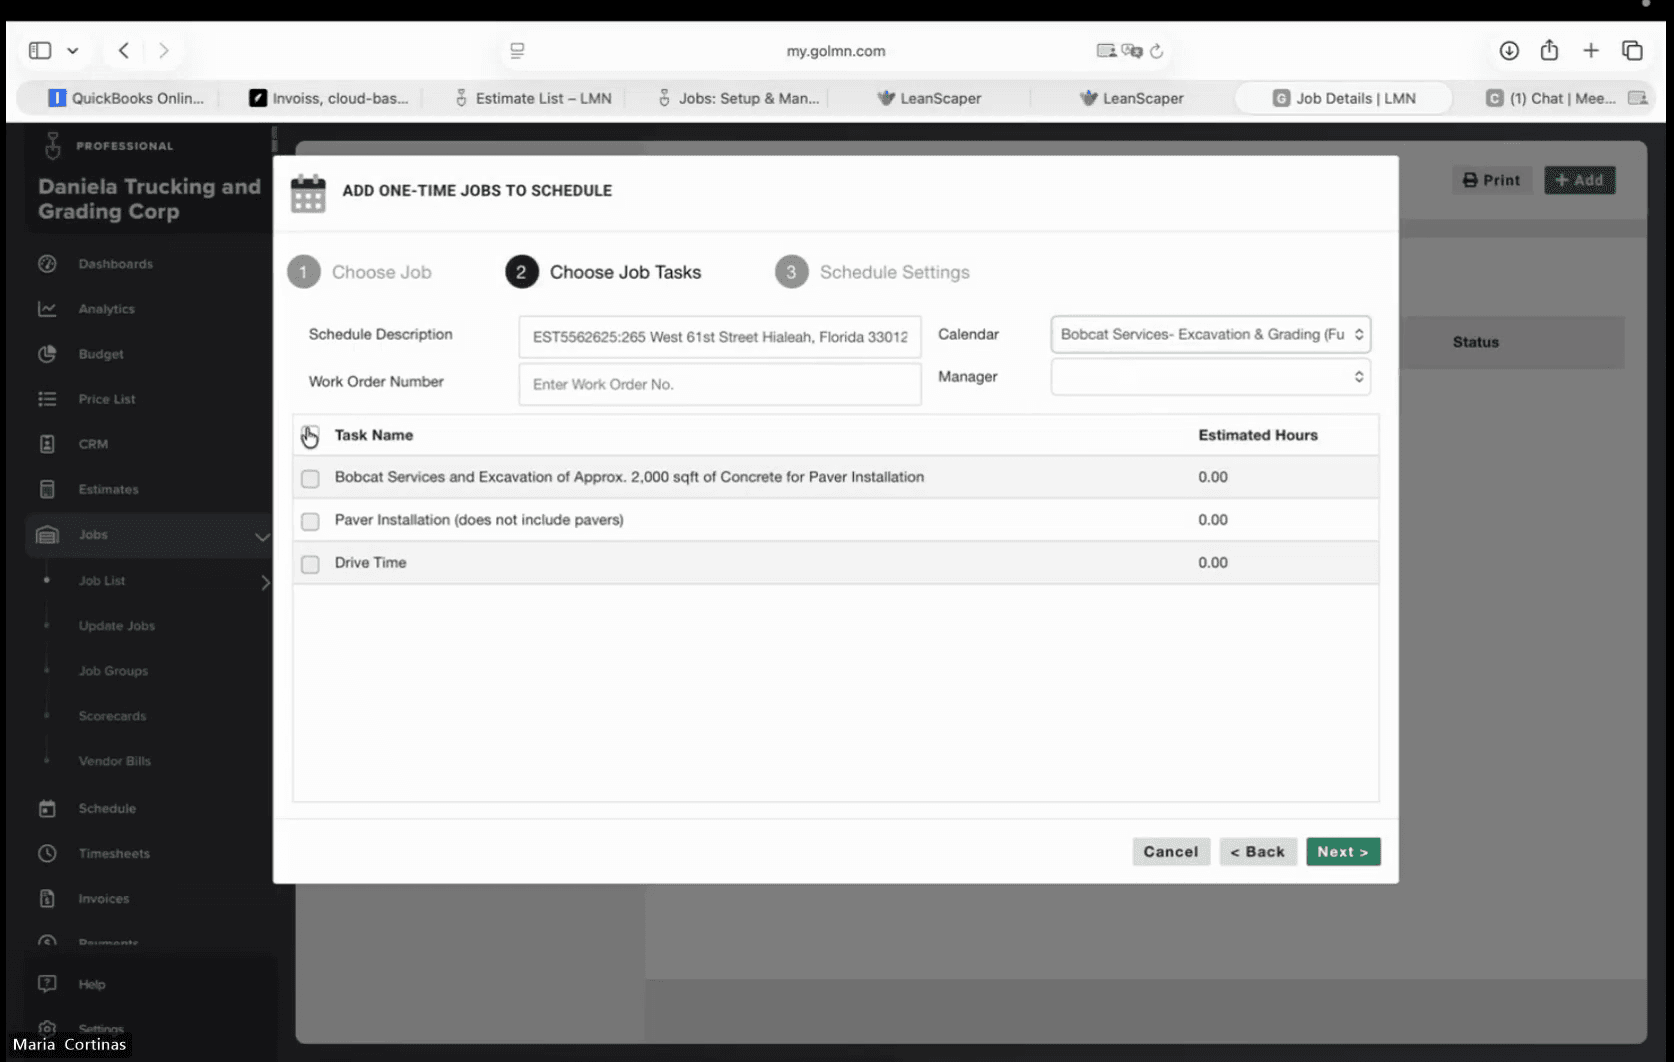Go to step 1 Choose Job
1674x1062 pixels.
pyautogui.click(x=360, y=272)
